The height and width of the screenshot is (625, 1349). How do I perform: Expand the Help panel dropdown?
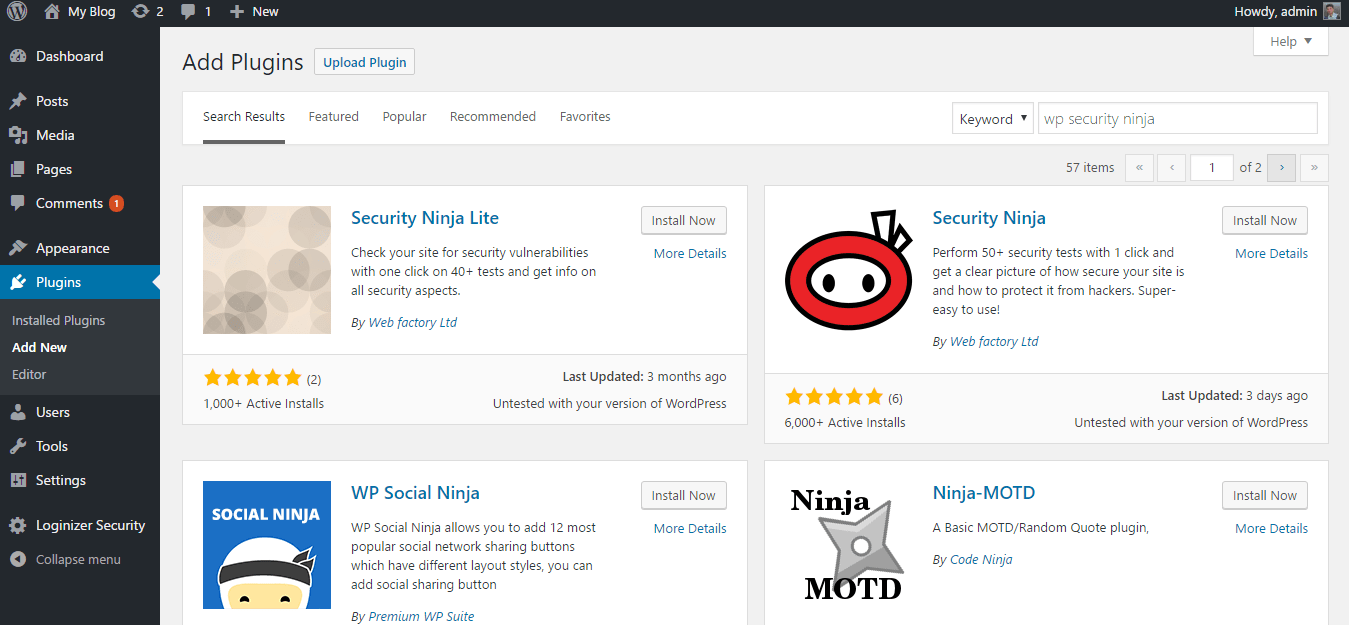coord(1291,41)
